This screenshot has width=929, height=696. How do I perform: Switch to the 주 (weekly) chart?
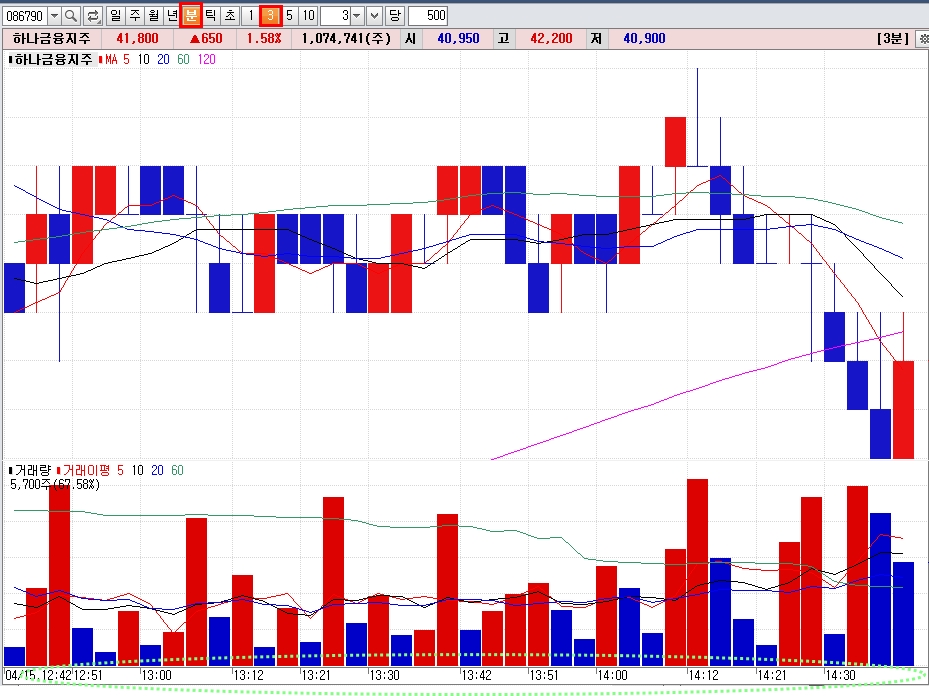pyautogui.click(x=134, y=15)
